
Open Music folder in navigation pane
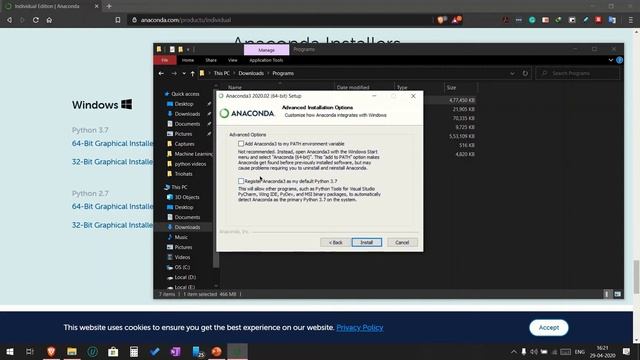click(181, 237)
